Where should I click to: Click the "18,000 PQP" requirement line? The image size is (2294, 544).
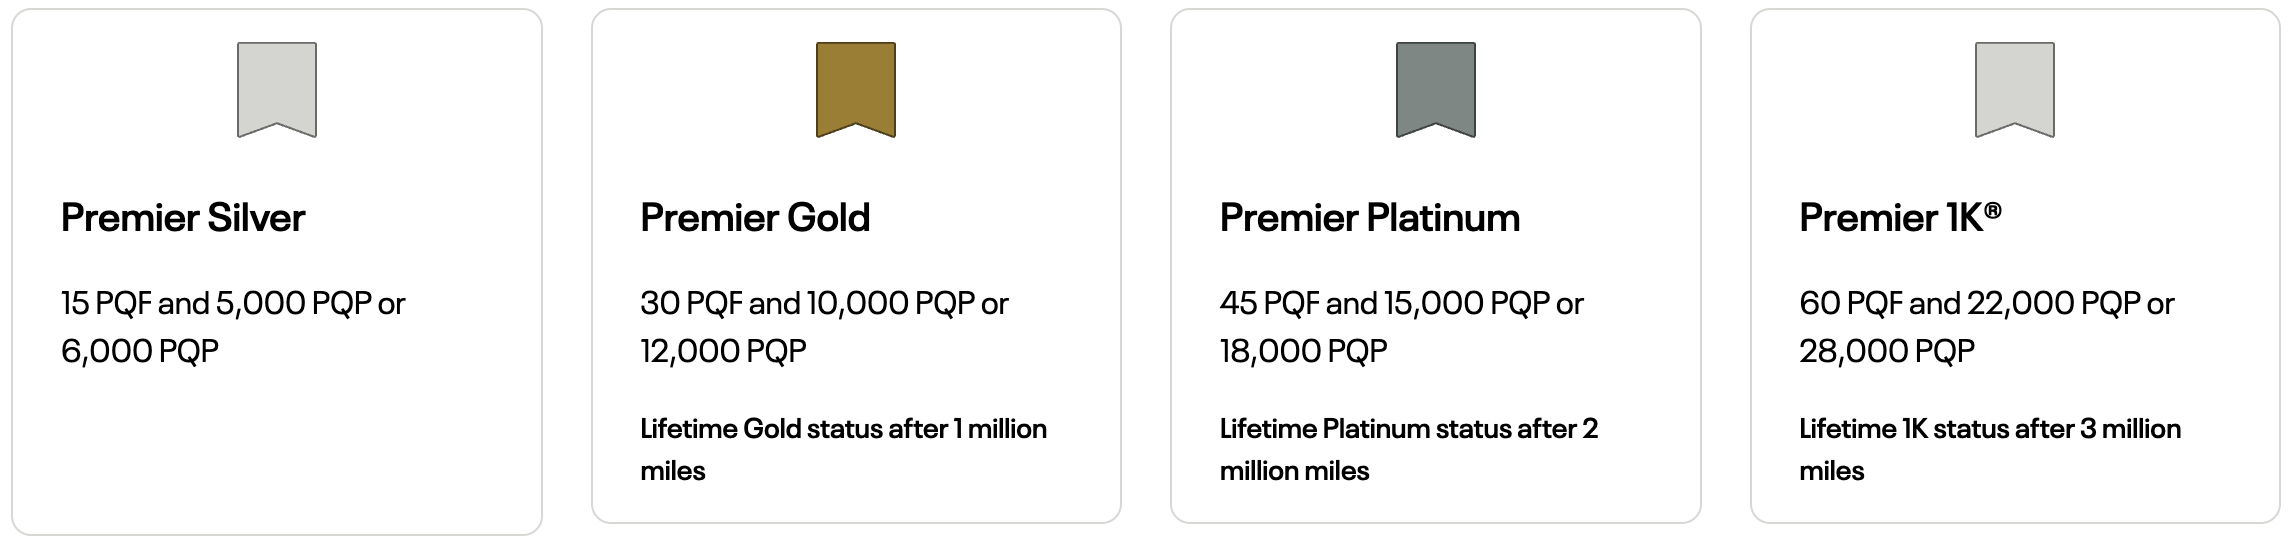(x=1303, y=351)
